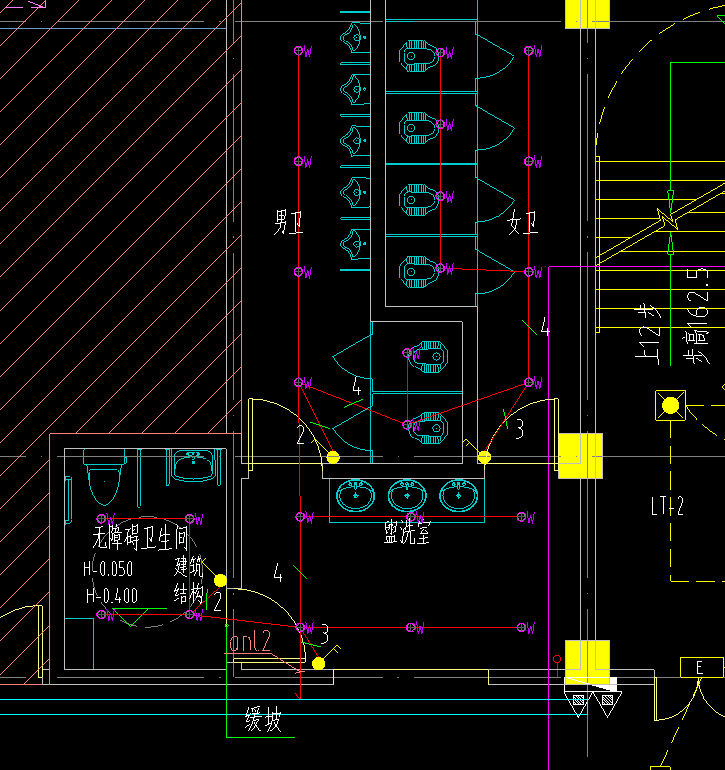Select the right wash basin in 盥洗室
Screen dimensions: 725x770
click(x=458, y=495)
